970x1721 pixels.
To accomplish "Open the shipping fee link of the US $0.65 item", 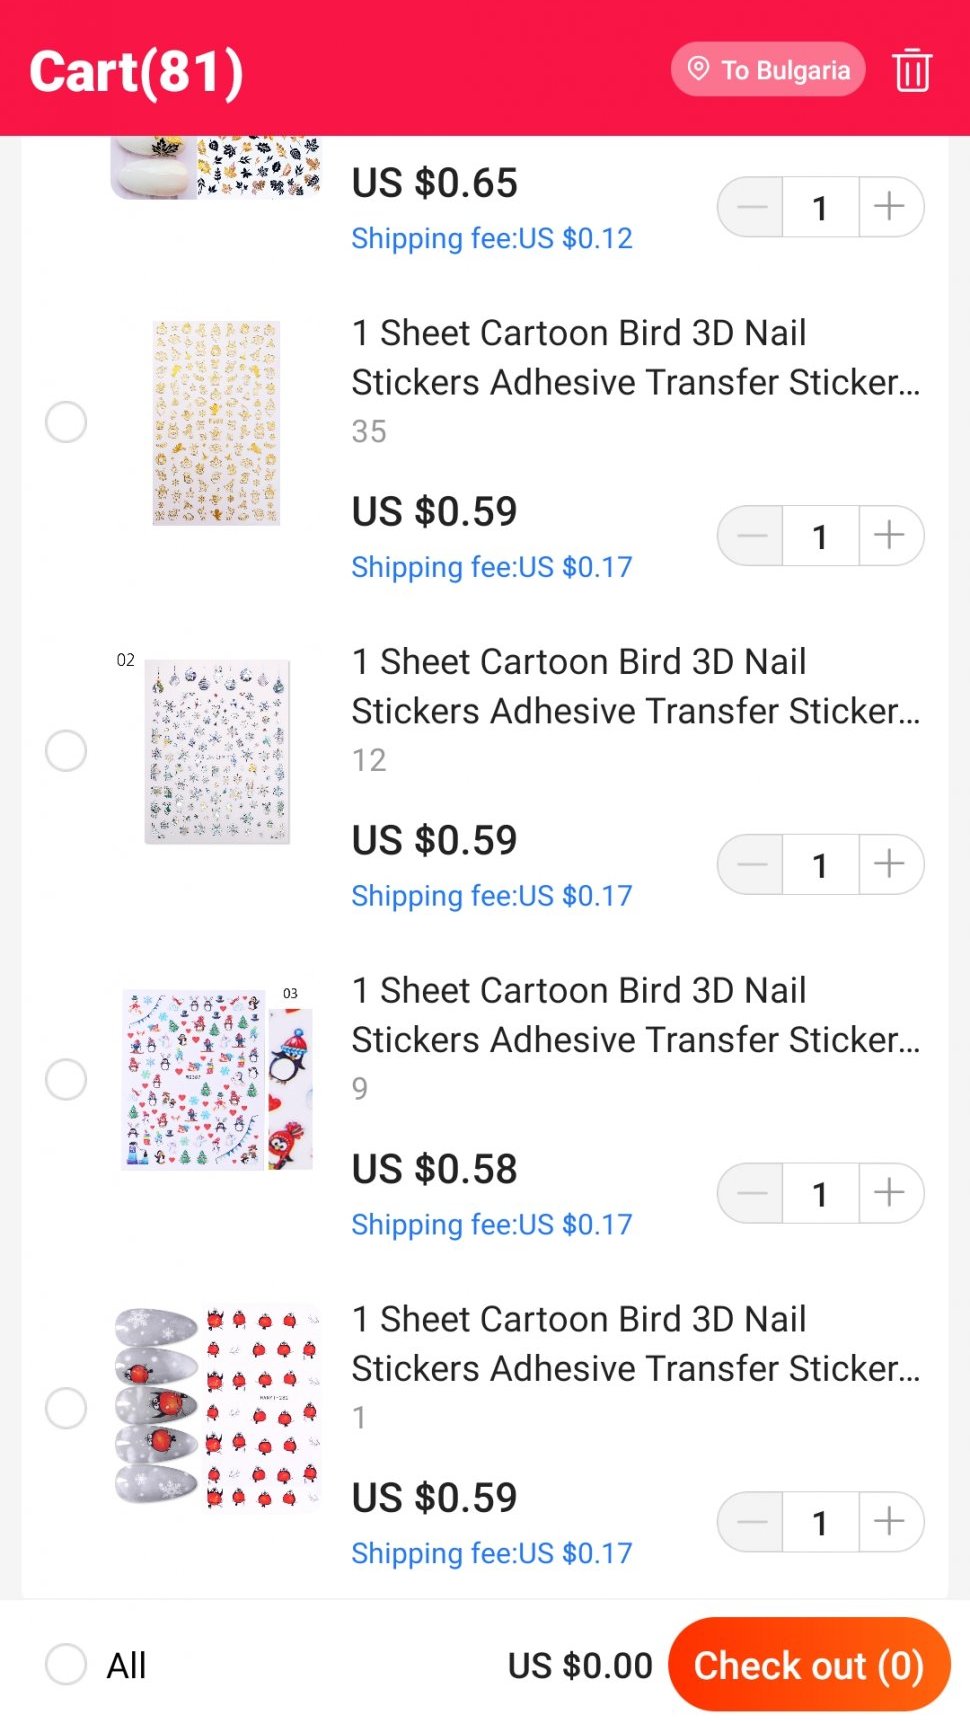I will coord(492,239).
